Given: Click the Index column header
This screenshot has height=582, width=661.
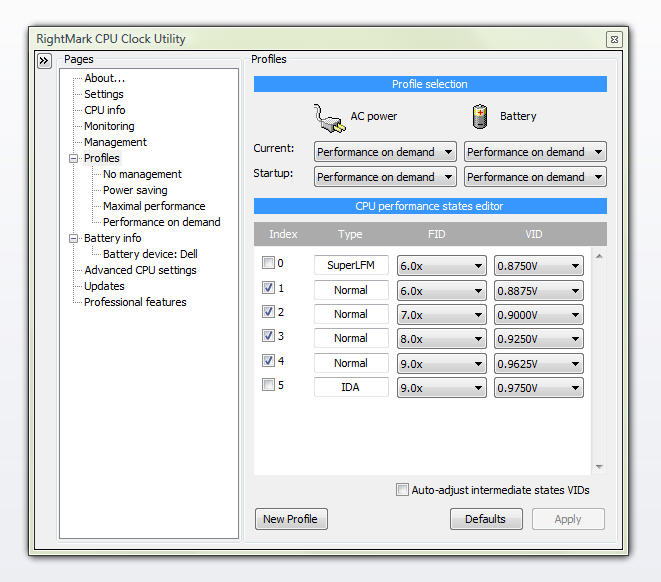Looking at the screenshot, I should [283, 234].
